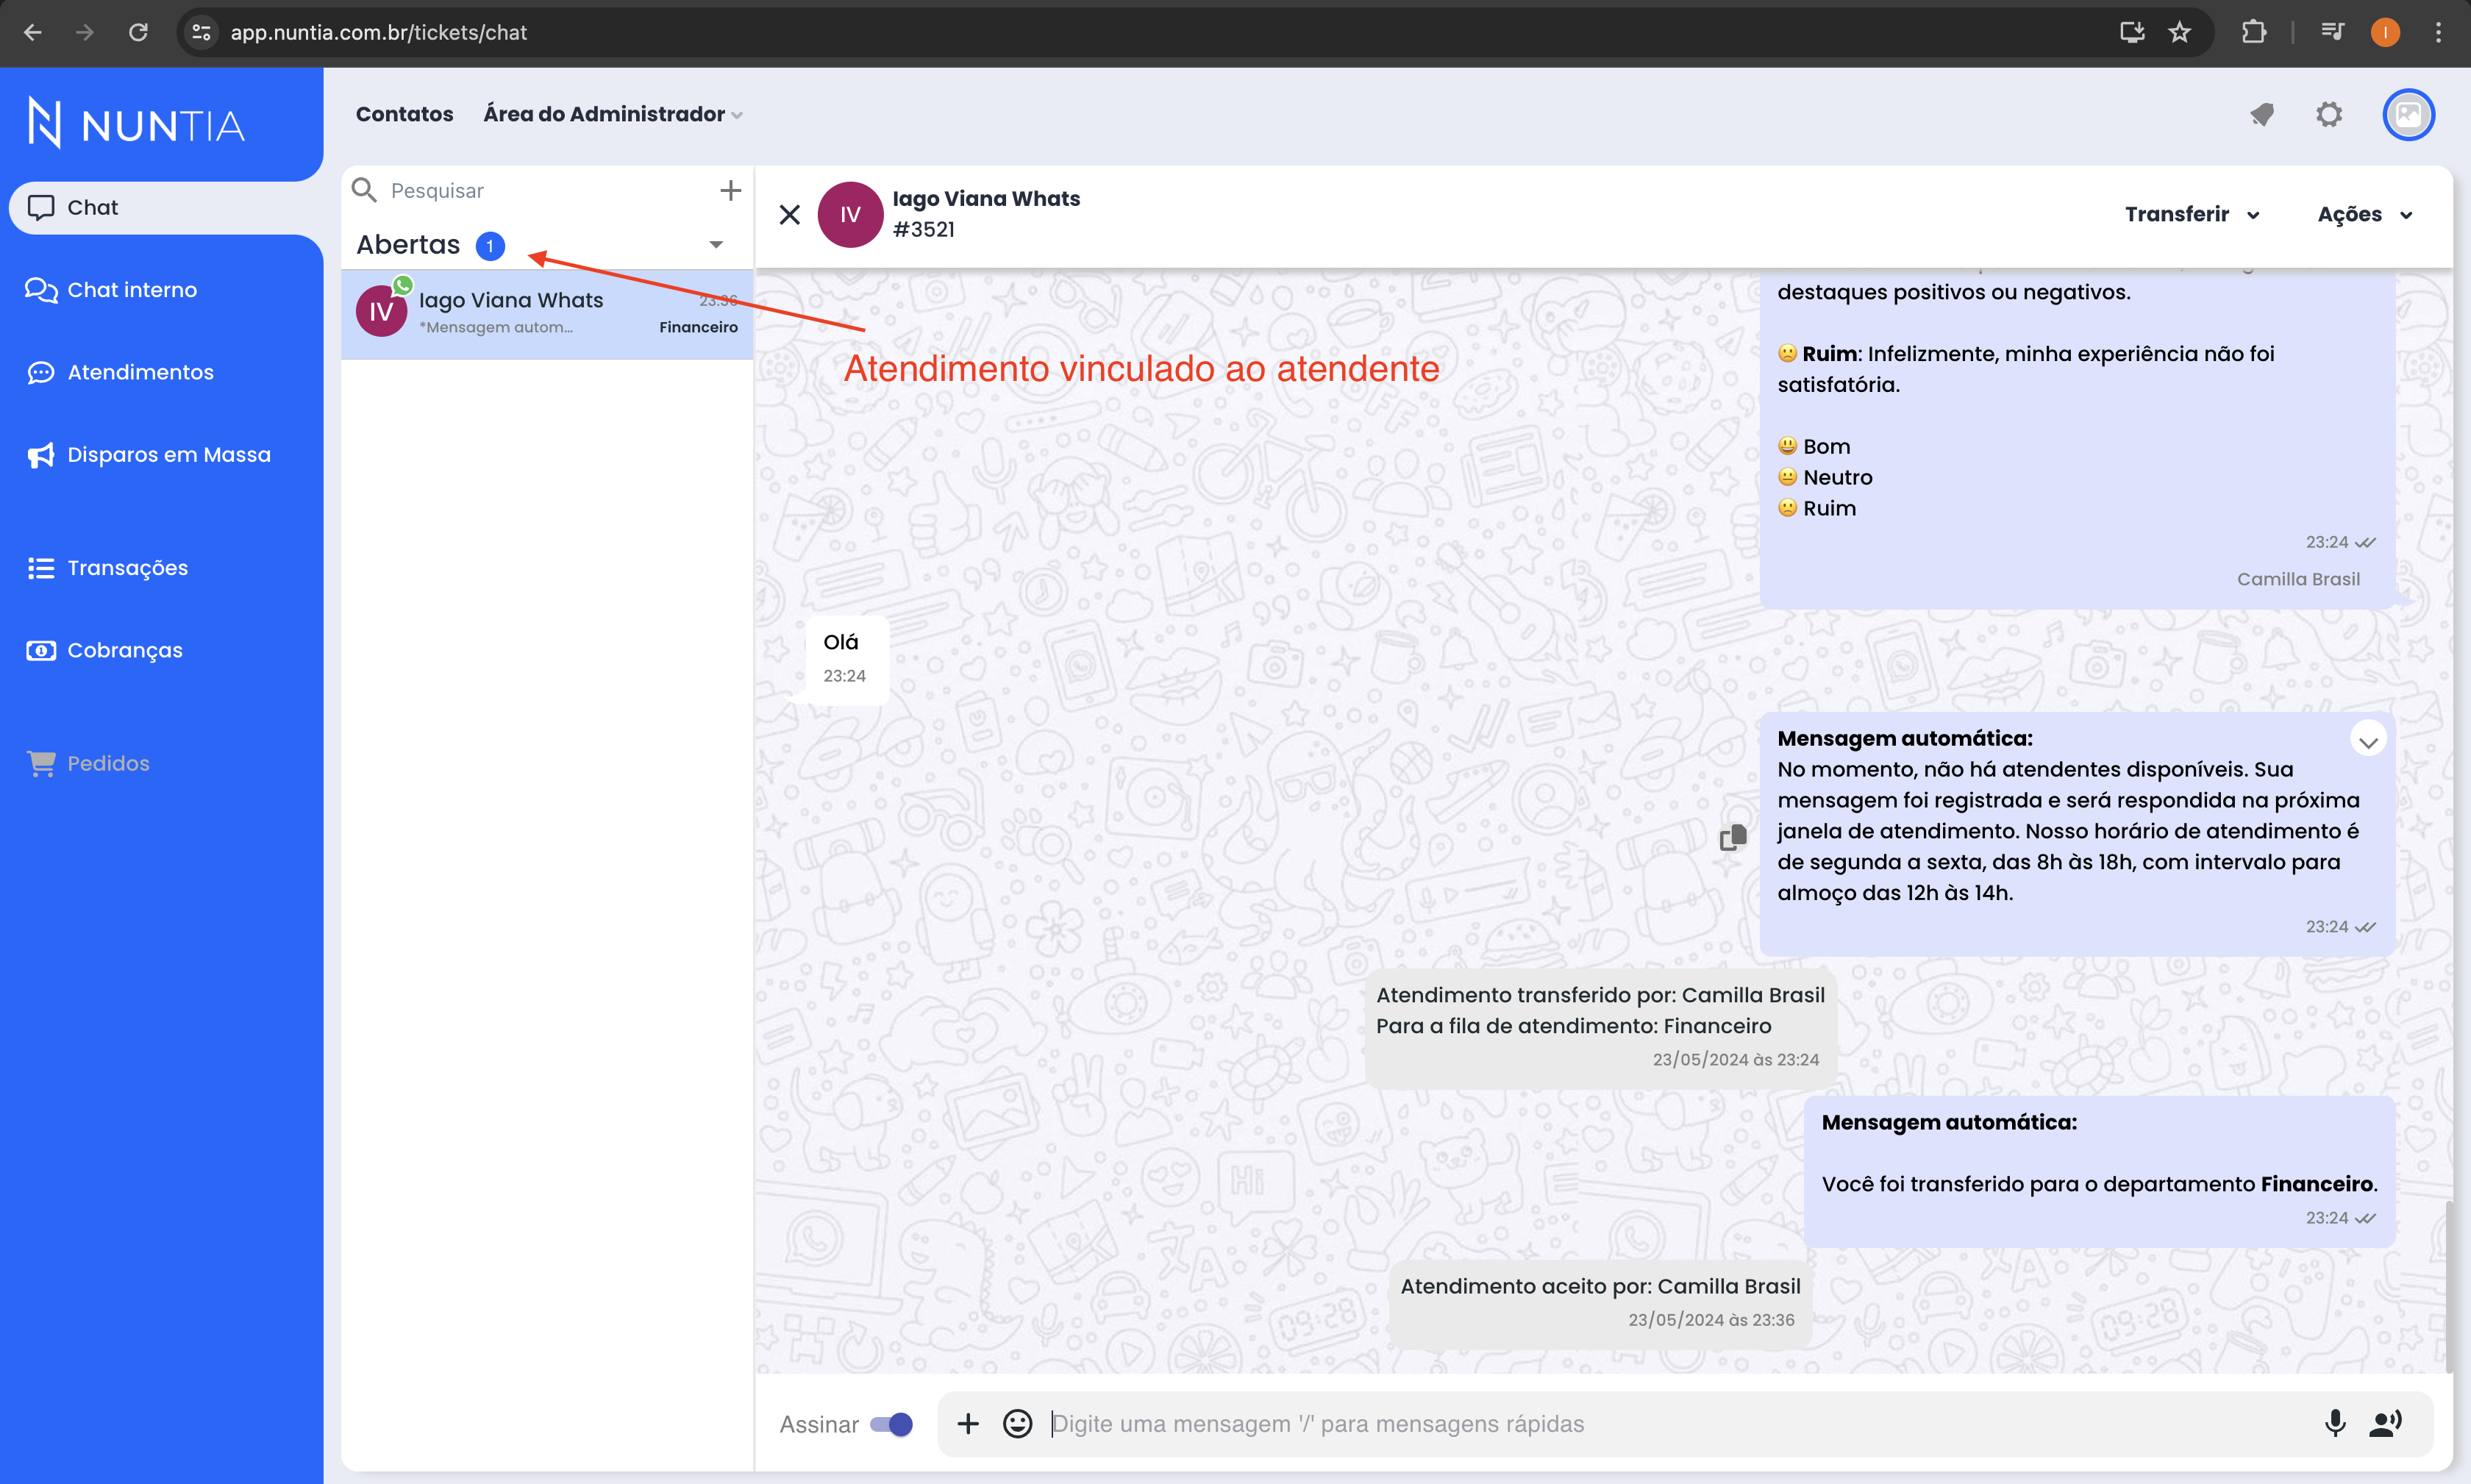This screenshot has width=2471, height=1484.
Task: Click site info icon in address bar
Action: tap(201, 32)
